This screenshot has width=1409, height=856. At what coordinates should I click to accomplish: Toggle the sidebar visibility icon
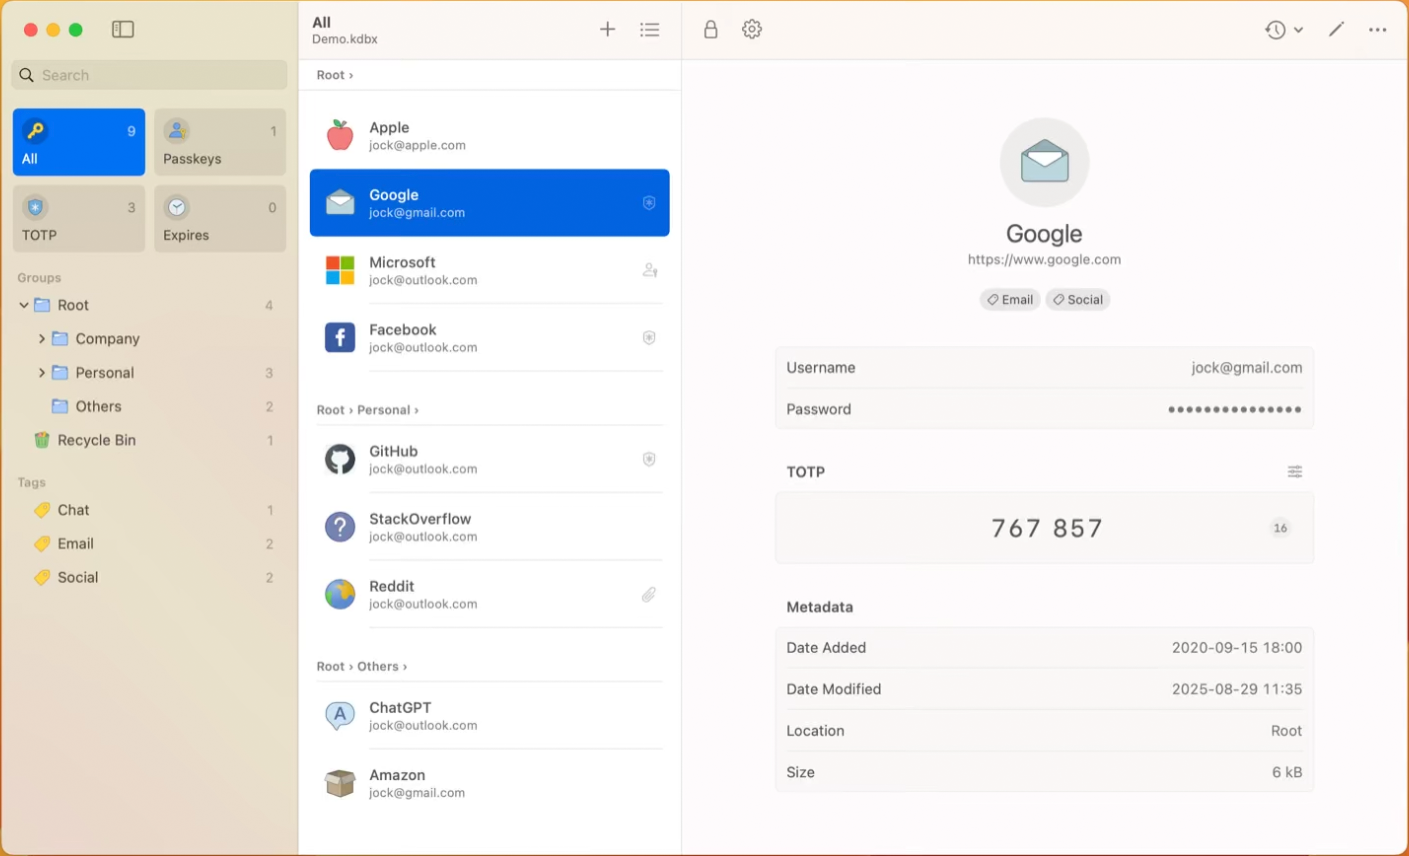(123, 30)
